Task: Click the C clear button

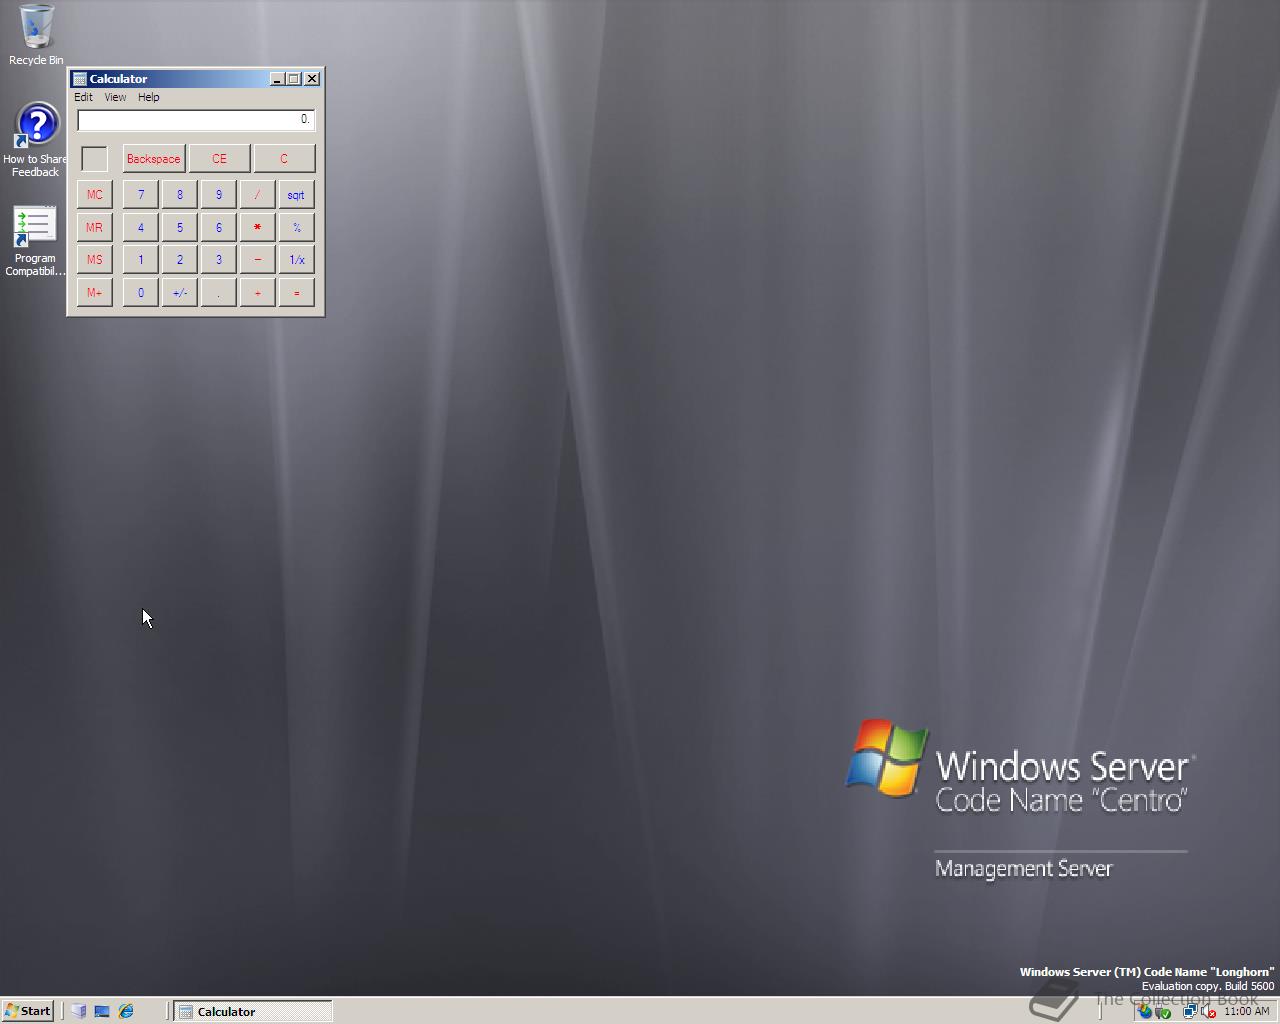Action: point(284,158)
